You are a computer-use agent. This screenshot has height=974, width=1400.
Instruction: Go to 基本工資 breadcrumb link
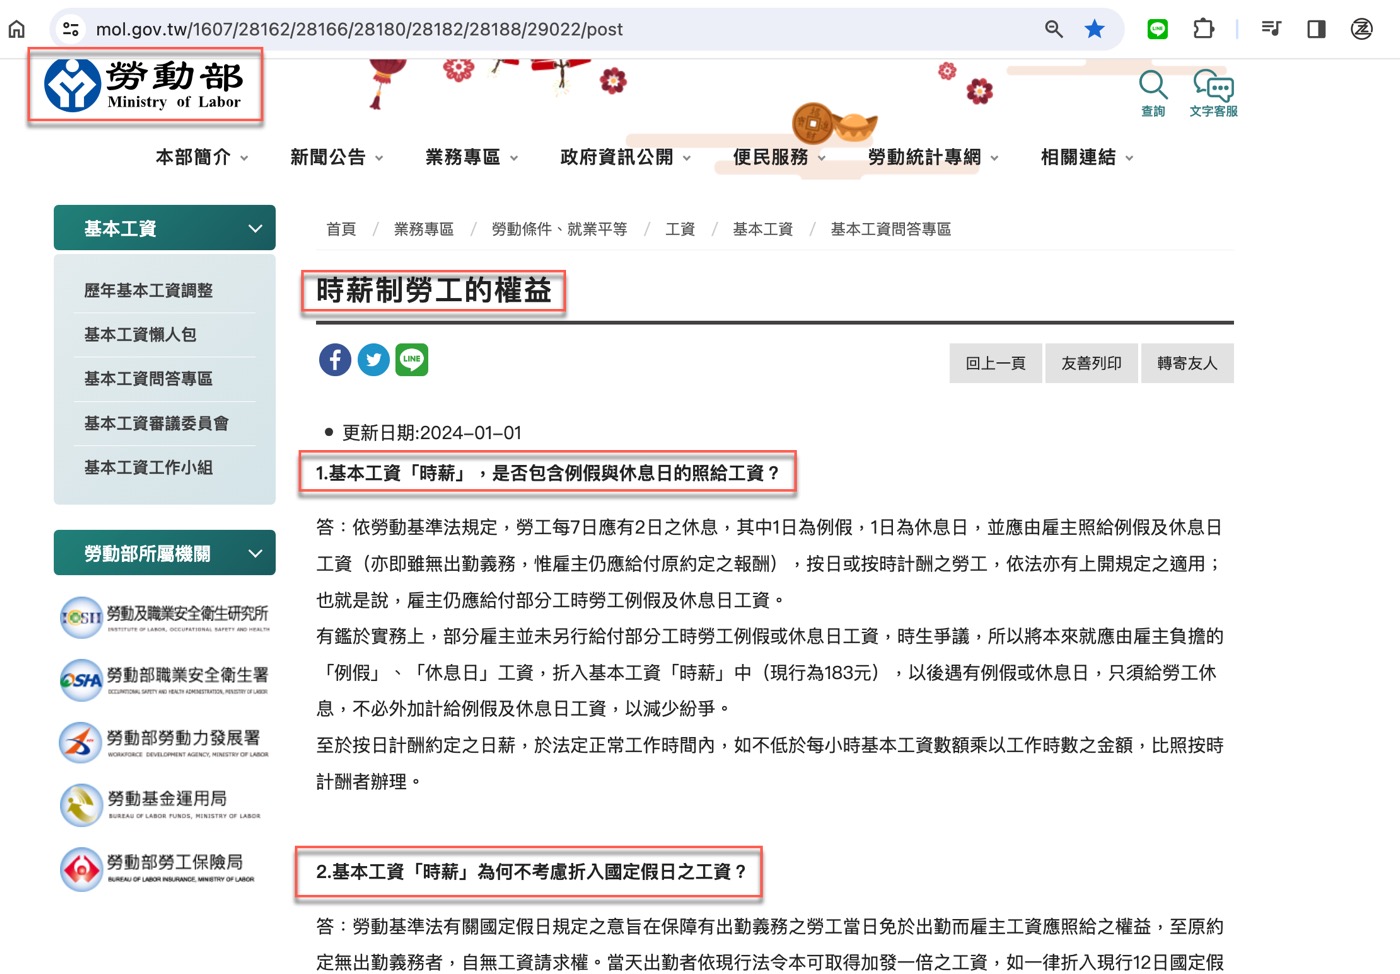(763, 229)
